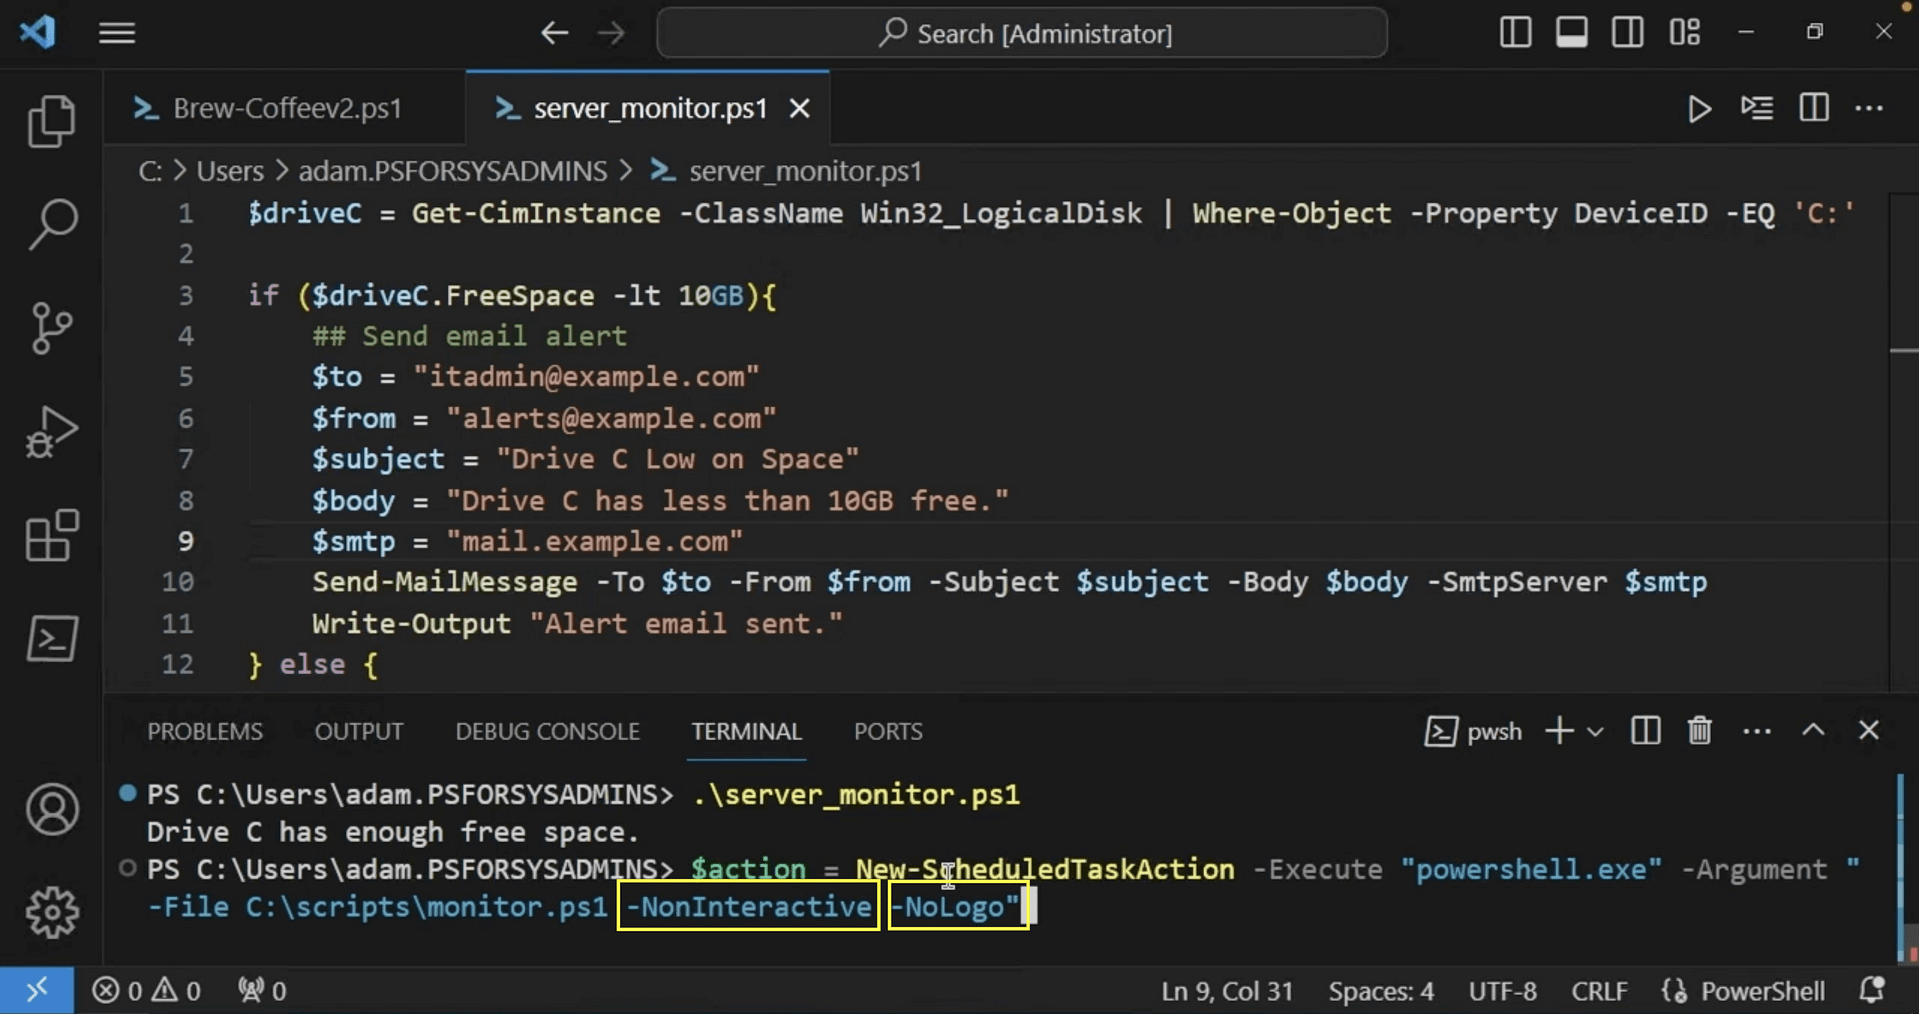
Task: Toggle the primary side bar
Action: tap(1515, 33)
